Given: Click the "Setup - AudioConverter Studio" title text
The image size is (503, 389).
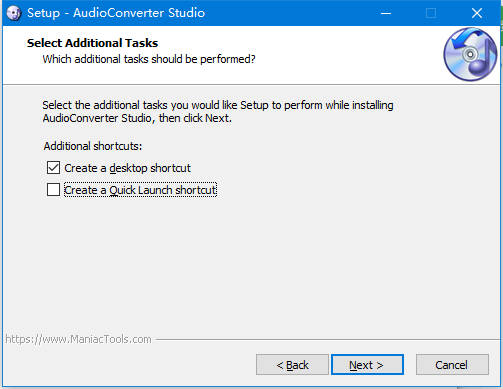Looking at the screenshot, I should [x=116, y=13].
